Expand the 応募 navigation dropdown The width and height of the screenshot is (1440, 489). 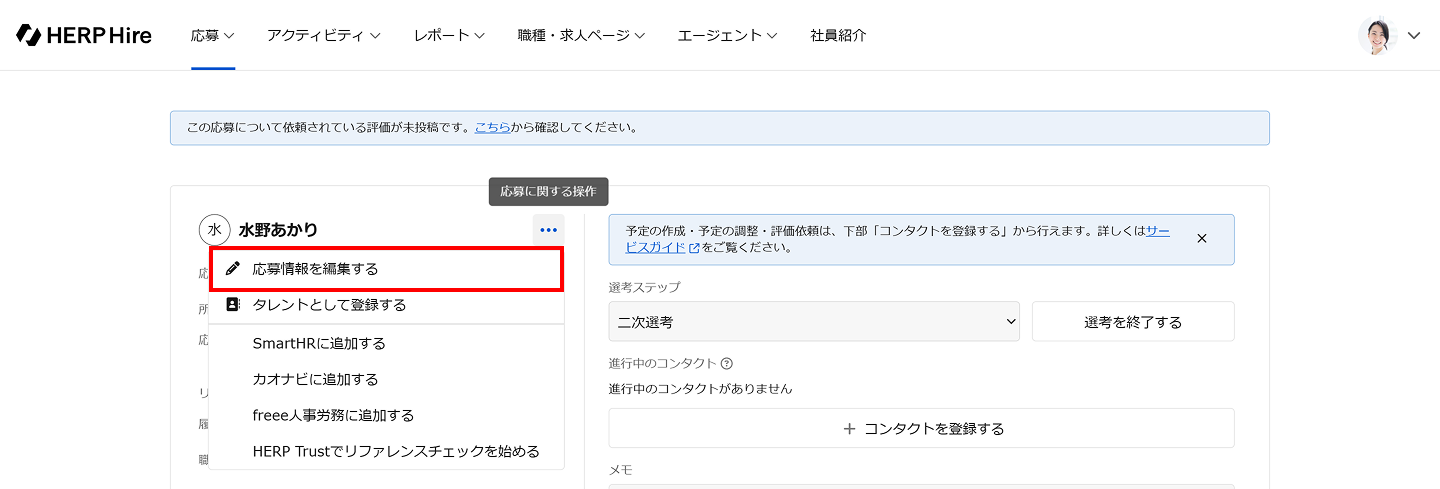click(x=212, y=35)
